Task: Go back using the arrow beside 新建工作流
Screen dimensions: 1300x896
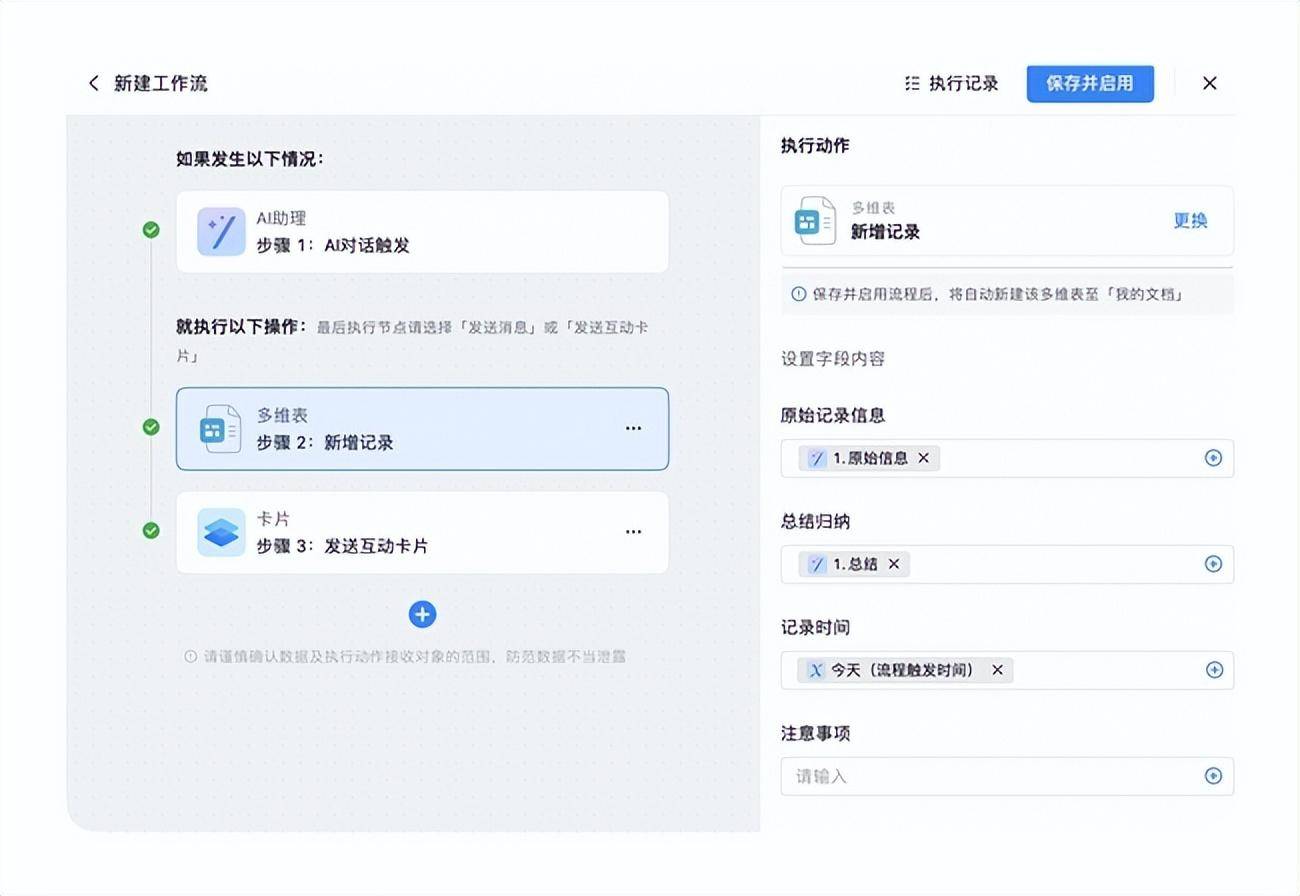Action: 94,83
